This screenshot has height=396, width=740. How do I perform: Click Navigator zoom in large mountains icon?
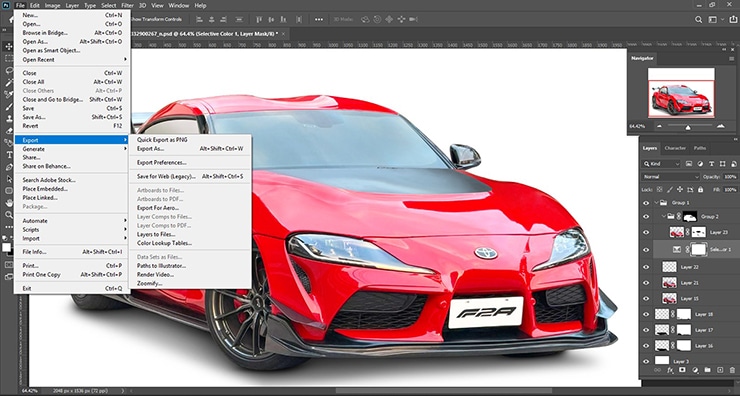click(x=720, y=126)
